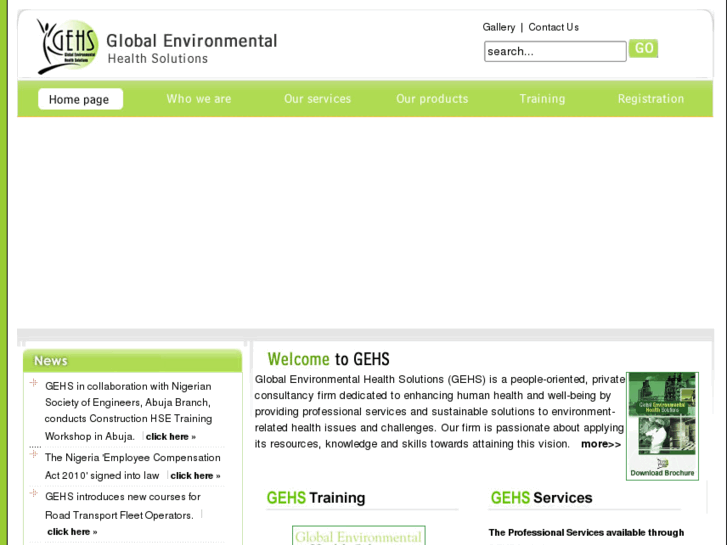Open Training in the navigation bar

[x=542, y=99]
